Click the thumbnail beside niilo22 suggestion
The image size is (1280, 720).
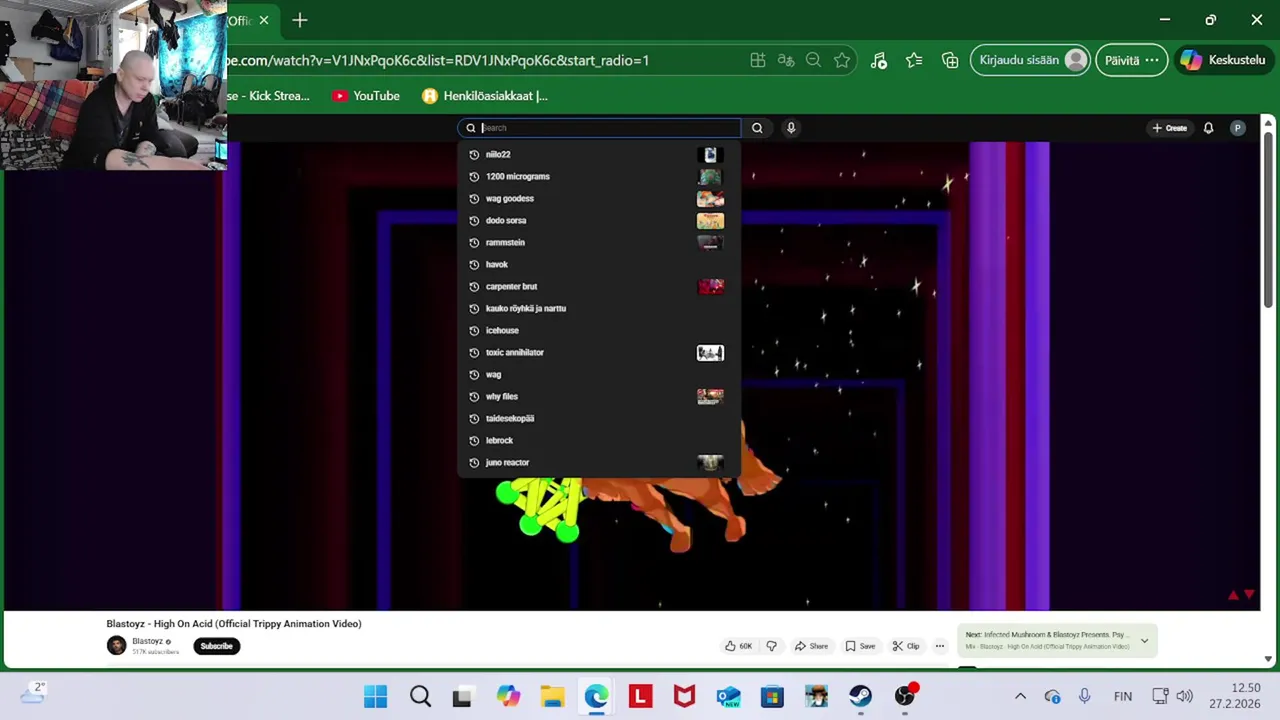(x=710, y=155)
